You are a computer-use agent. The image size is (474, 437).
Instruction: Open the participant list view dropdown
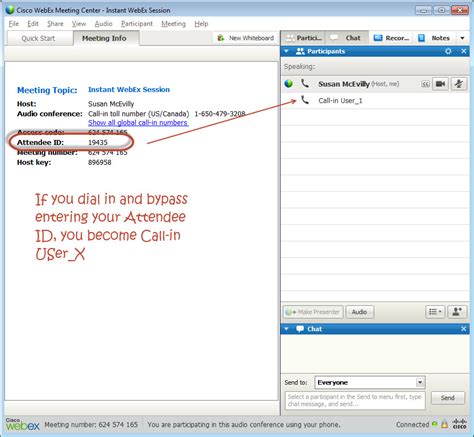point(435,312)
